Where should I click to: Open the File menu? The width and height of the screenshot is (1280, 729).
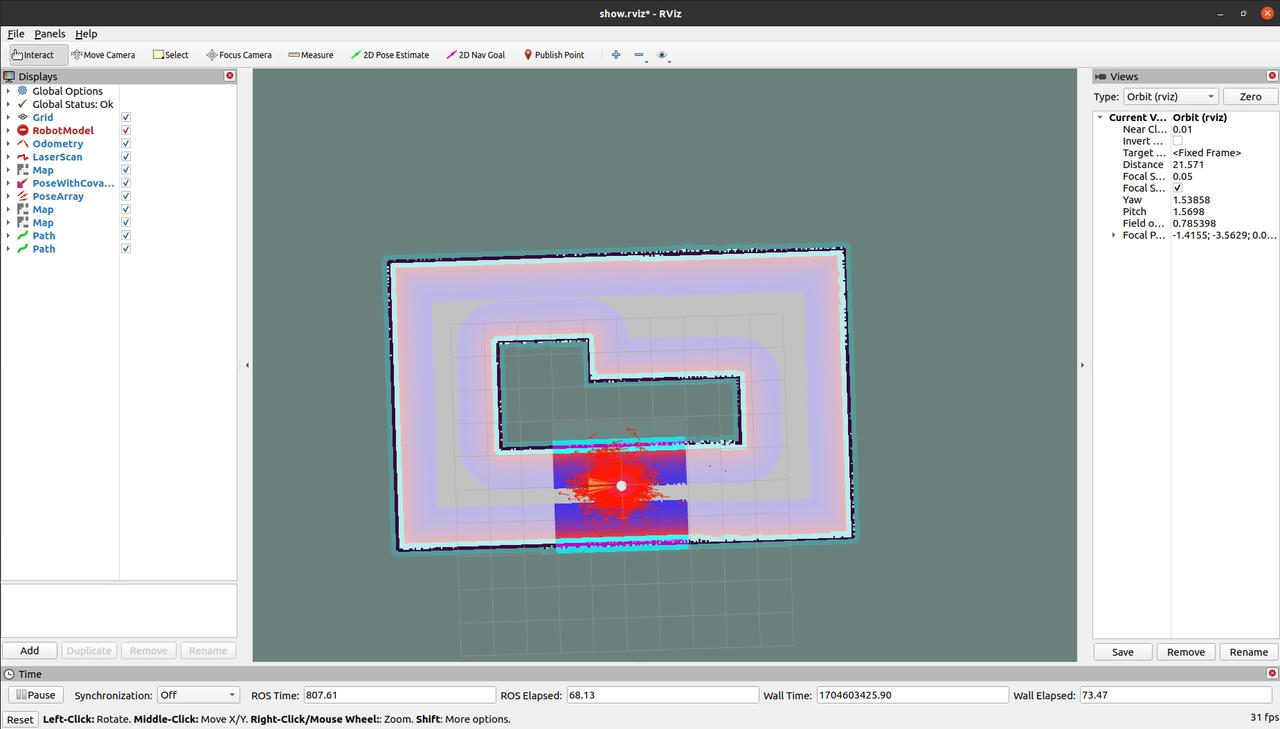coord(16,34)
